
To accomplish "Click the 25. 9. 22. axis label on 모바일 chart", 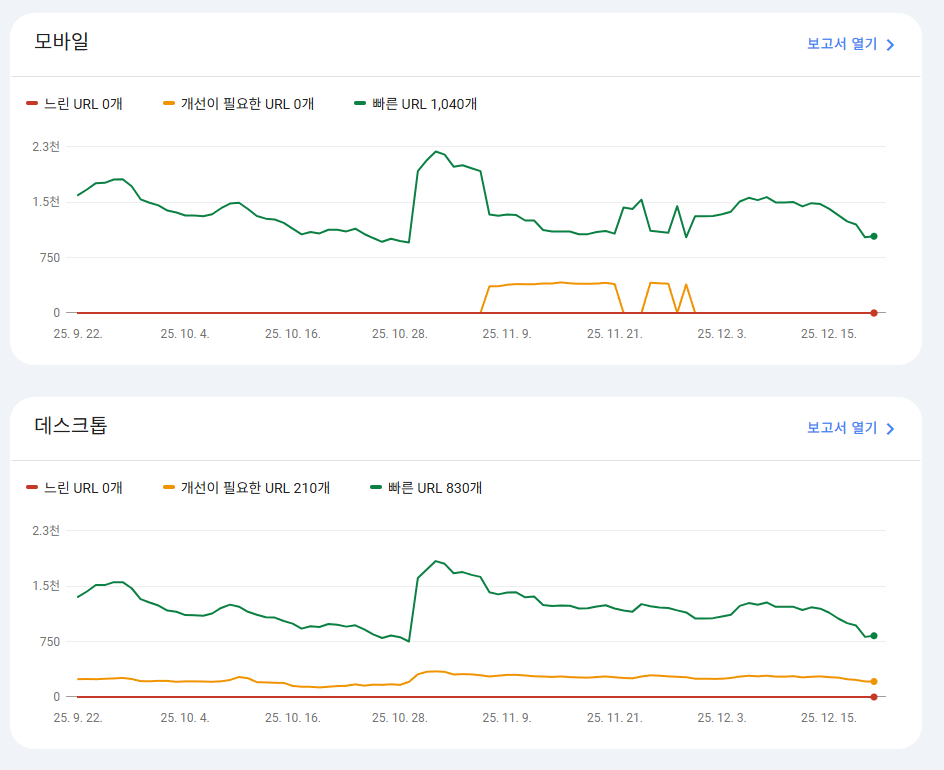I will click(79, 335).
